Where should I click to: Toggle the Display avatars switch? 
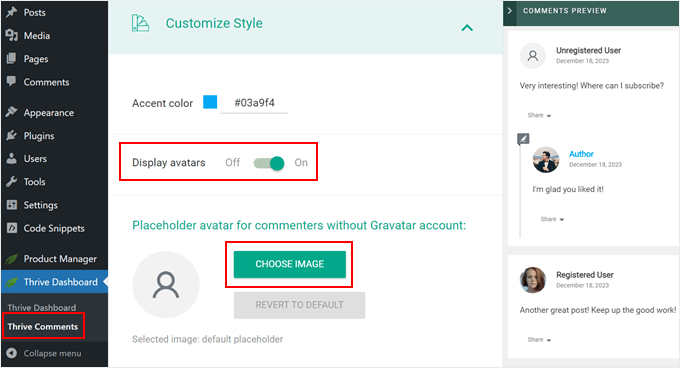coord(269,163)
